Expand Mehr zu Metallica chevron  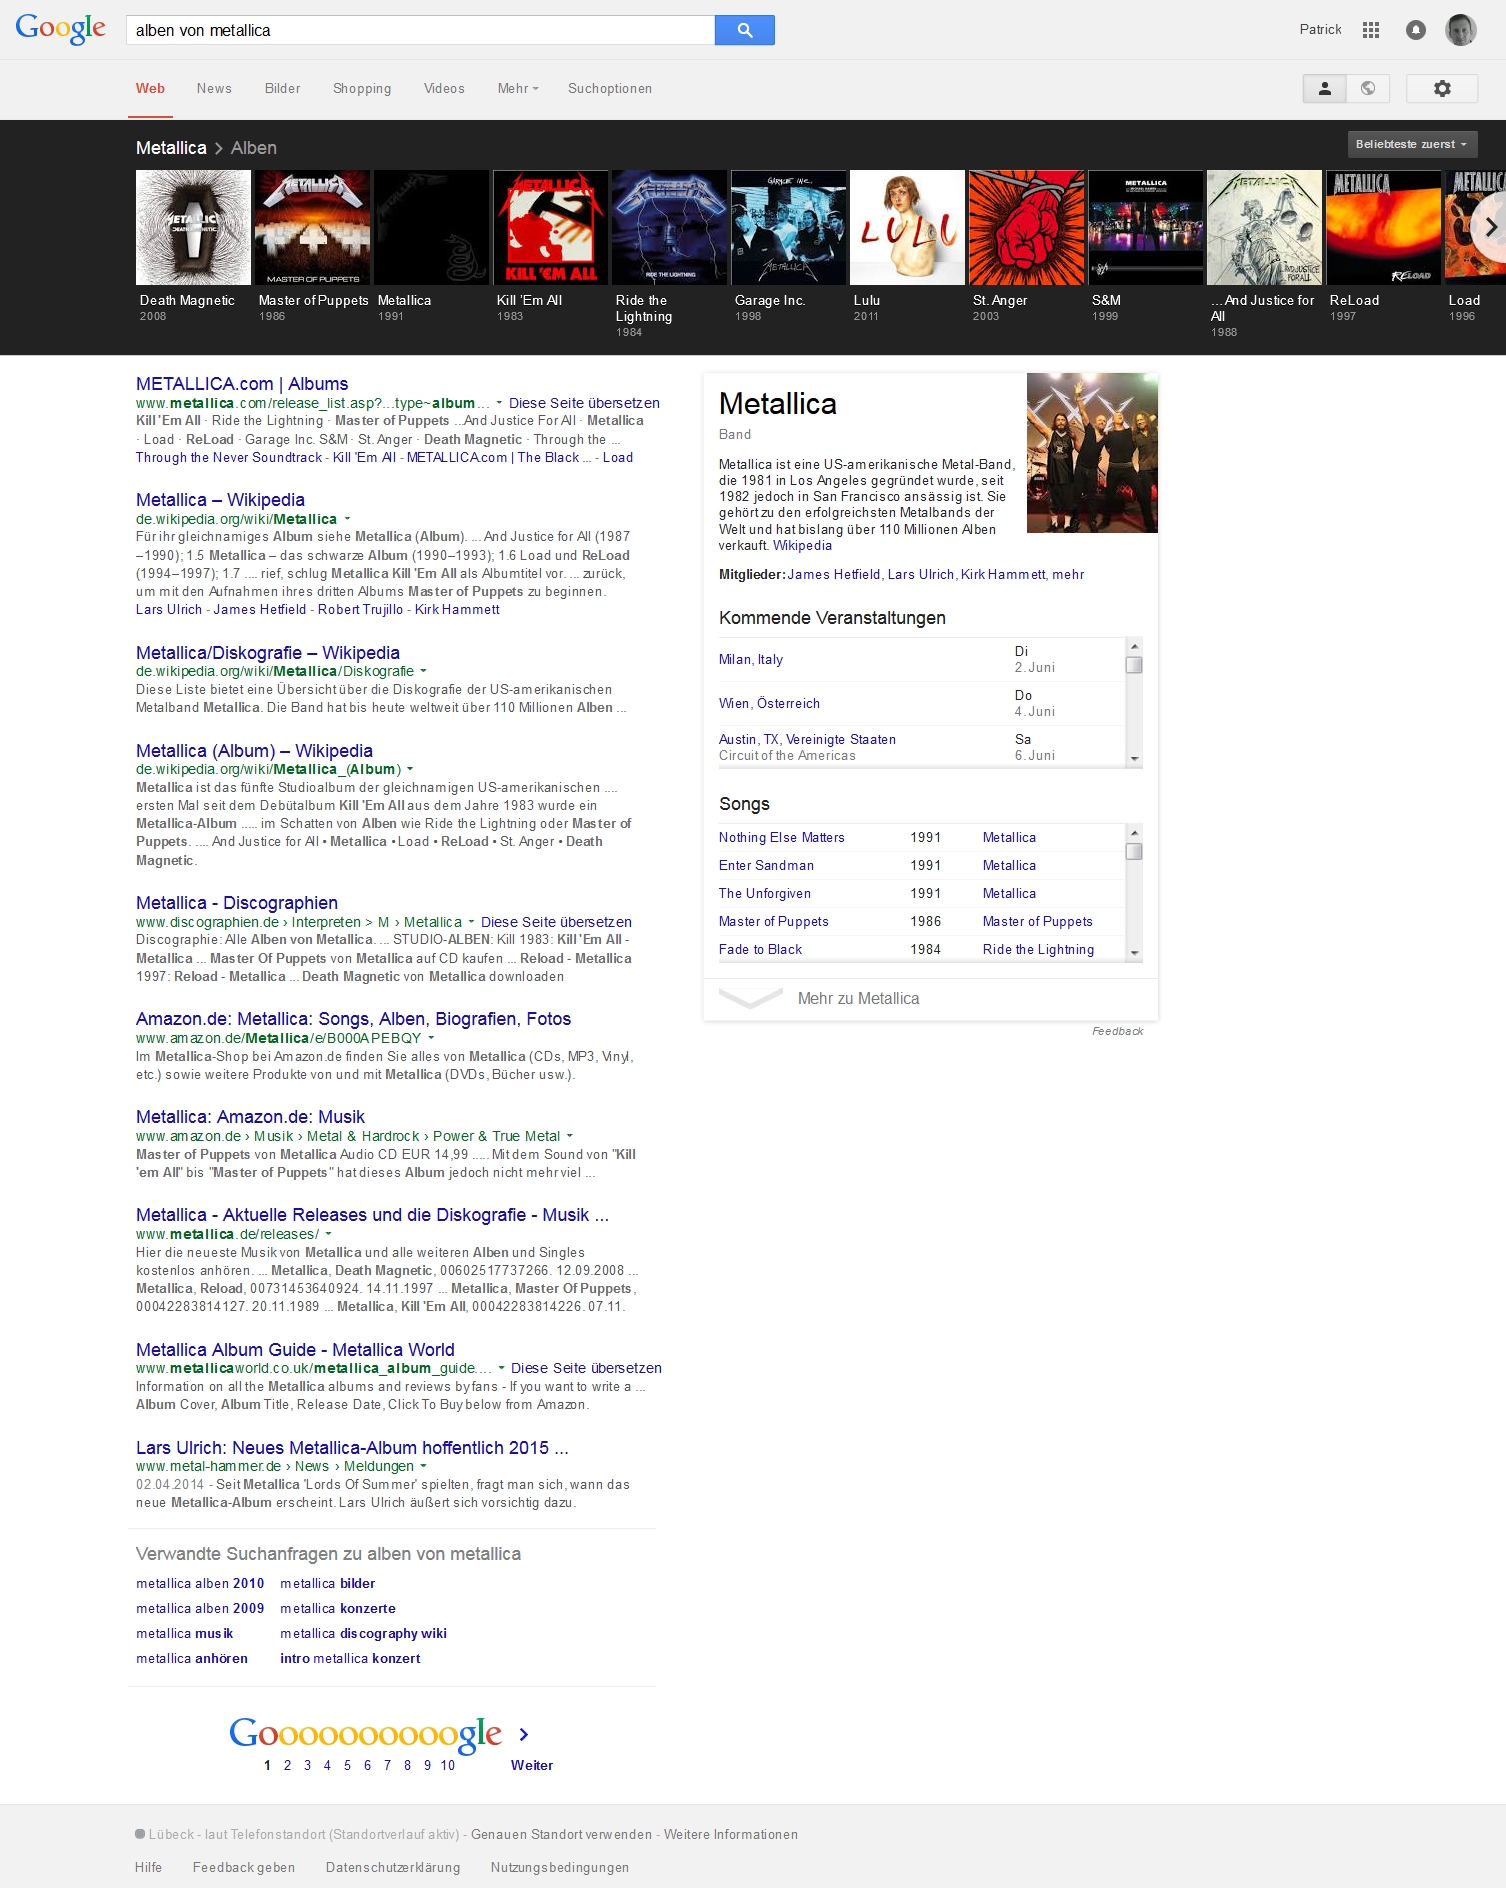(751, 998)
